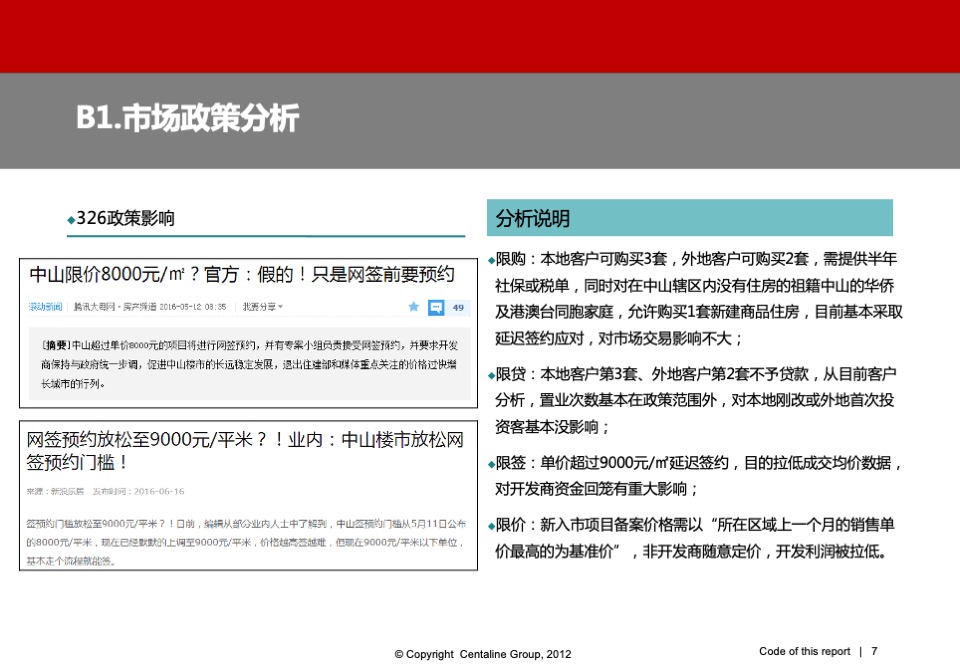The image size is (960, 665).
Task: Click the red diamond icon before 限购
Action: [490, 259]
